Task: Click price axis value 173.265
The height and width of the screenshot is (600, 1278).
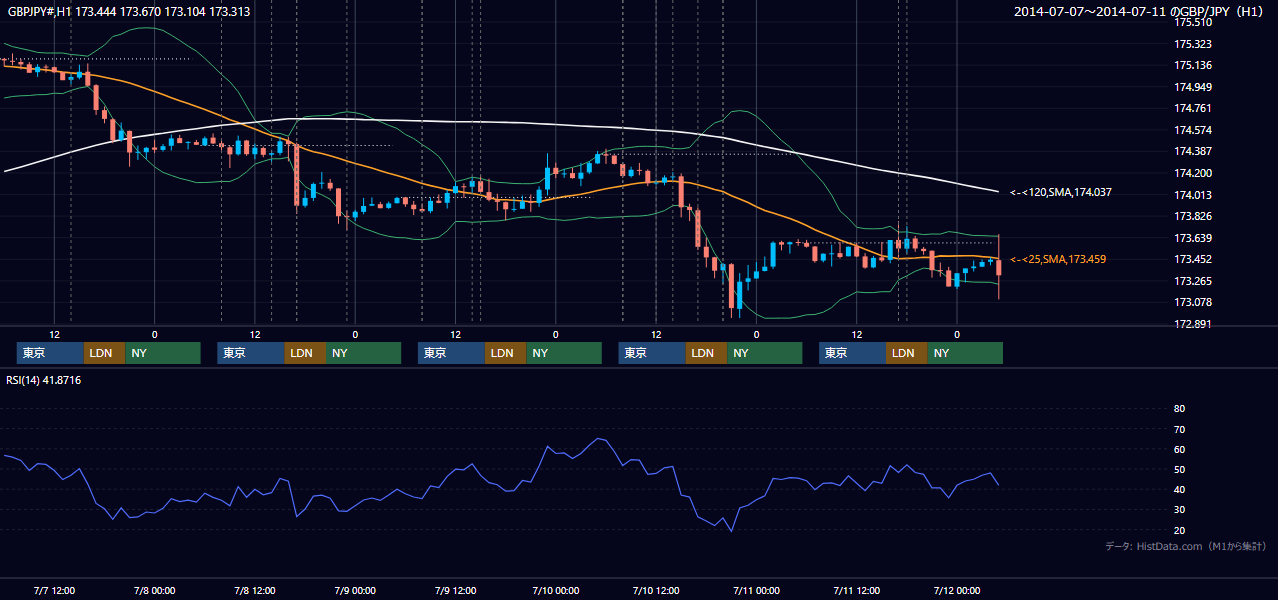Action: tap(1192, 282)
